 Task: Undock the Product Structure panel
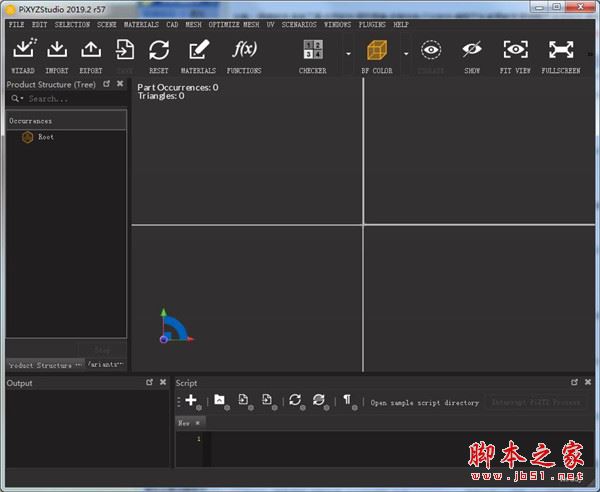107,84
